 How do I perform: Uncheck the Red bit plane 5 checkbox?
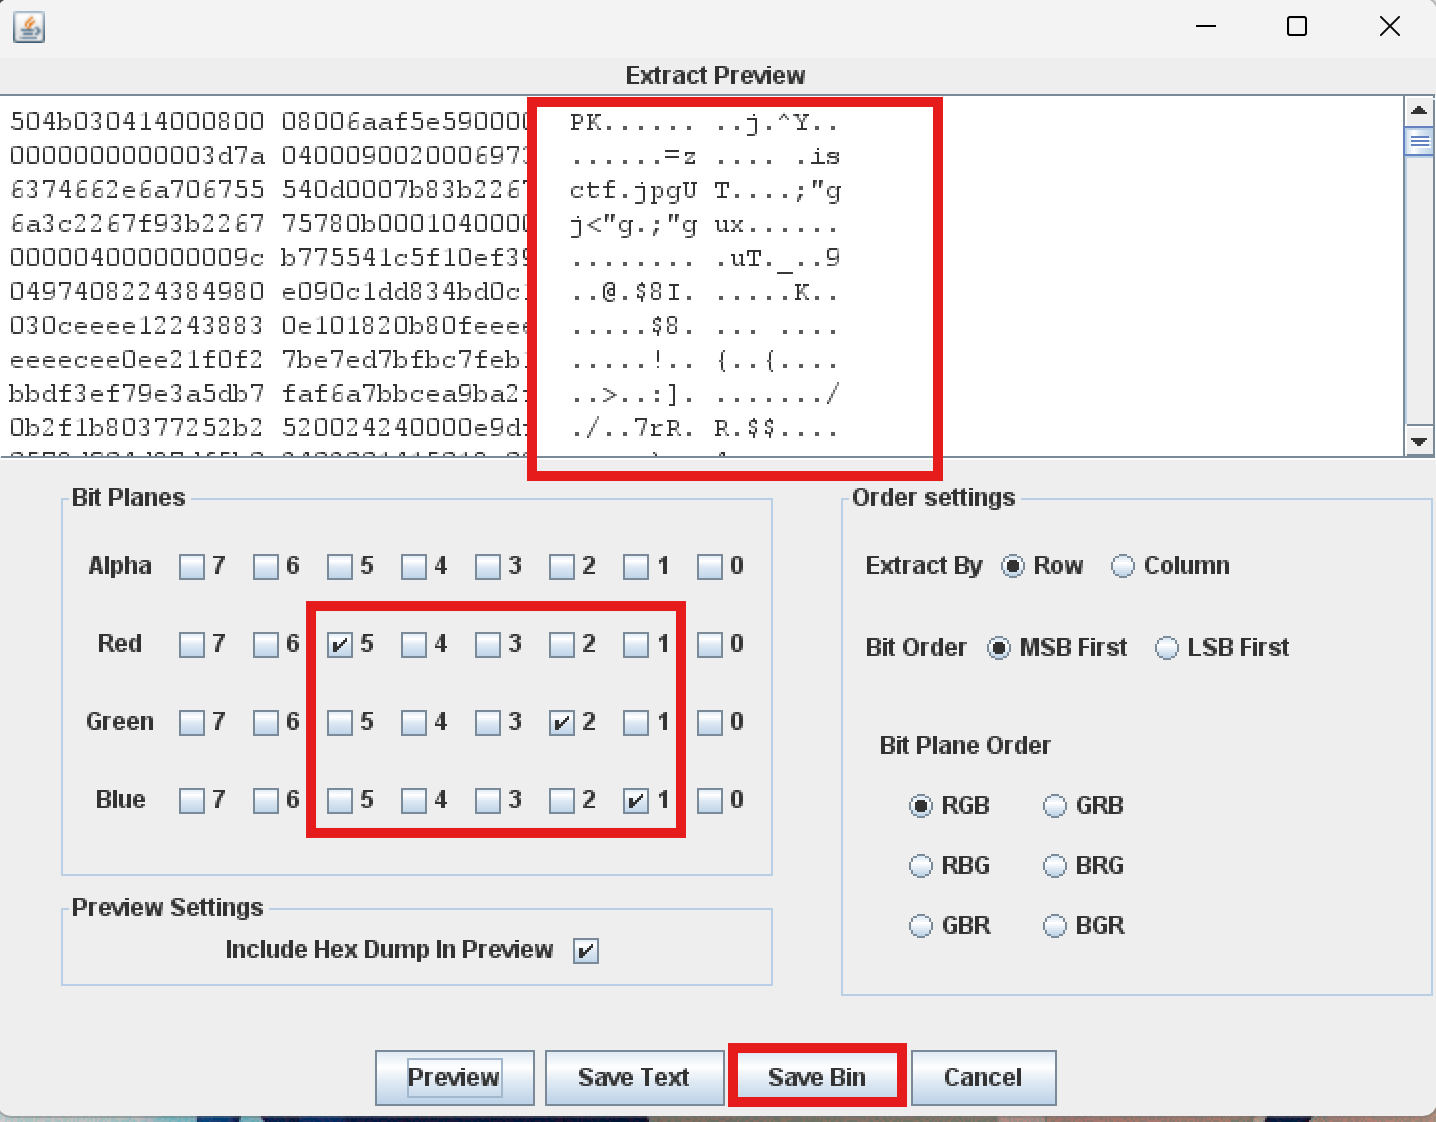[x=339, y=645]
